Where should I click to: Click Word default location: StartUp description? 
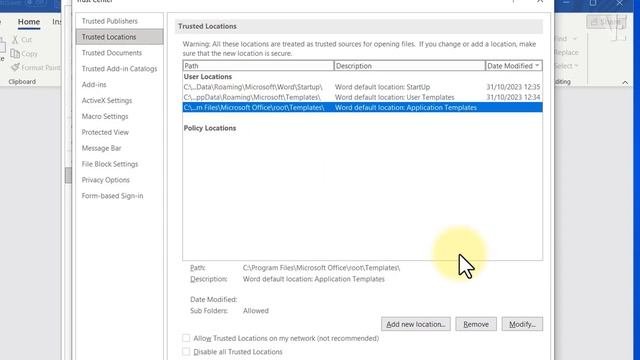tap(382, 87)
